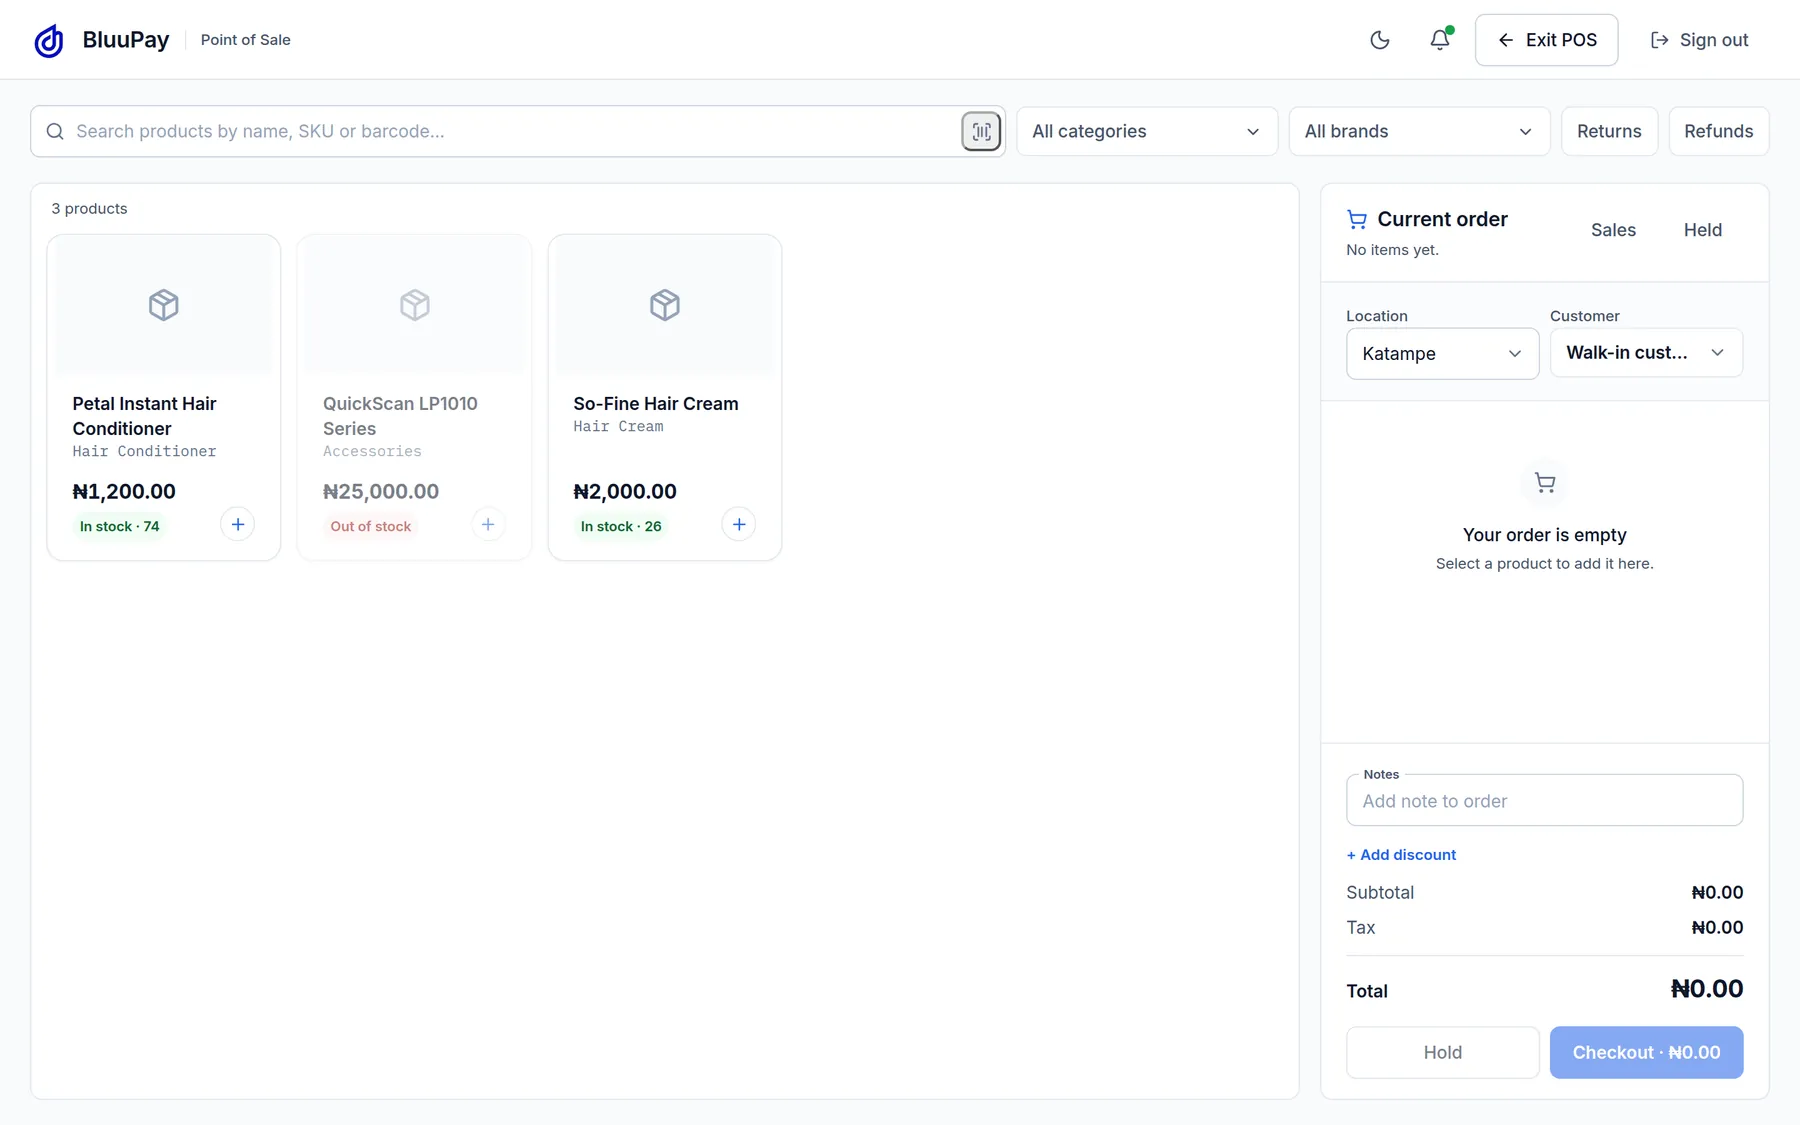Open the Returns button
Screen dimensions: 1800x1125
tap(1609, 131)
